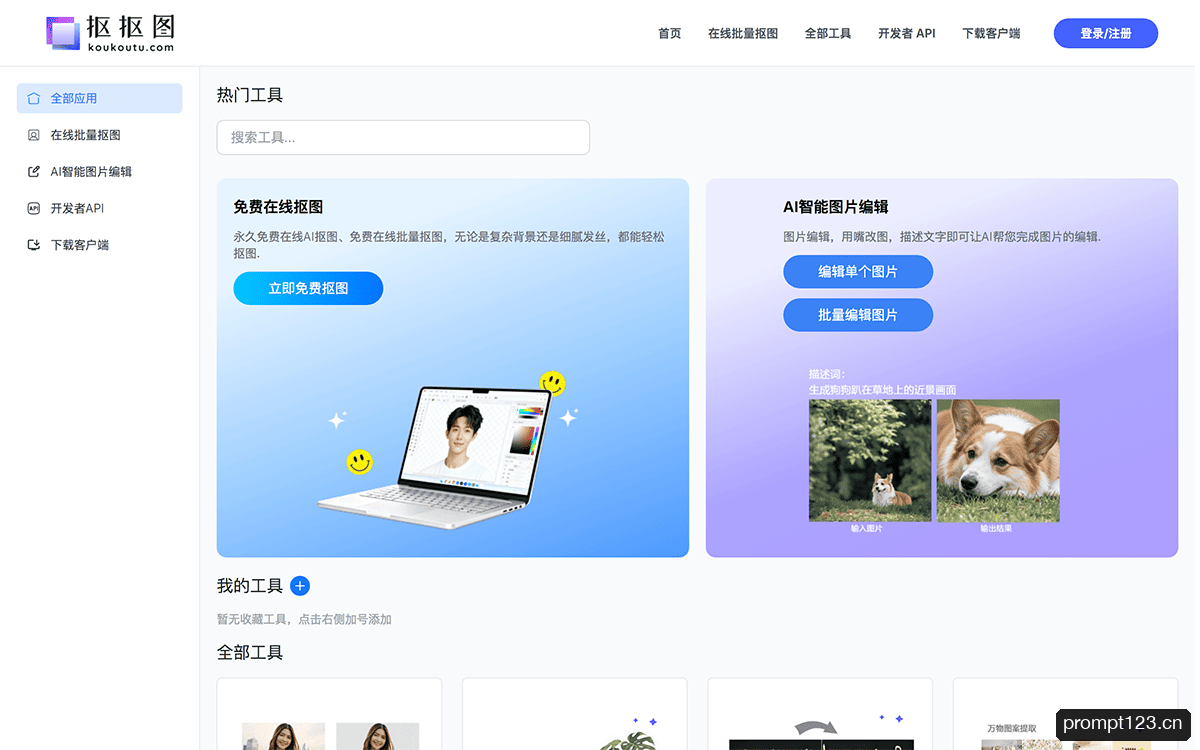The height and width of the screenshot is (750, 1200).
Task: Select 开发者API label in sidebar
Action: [77, 208]
